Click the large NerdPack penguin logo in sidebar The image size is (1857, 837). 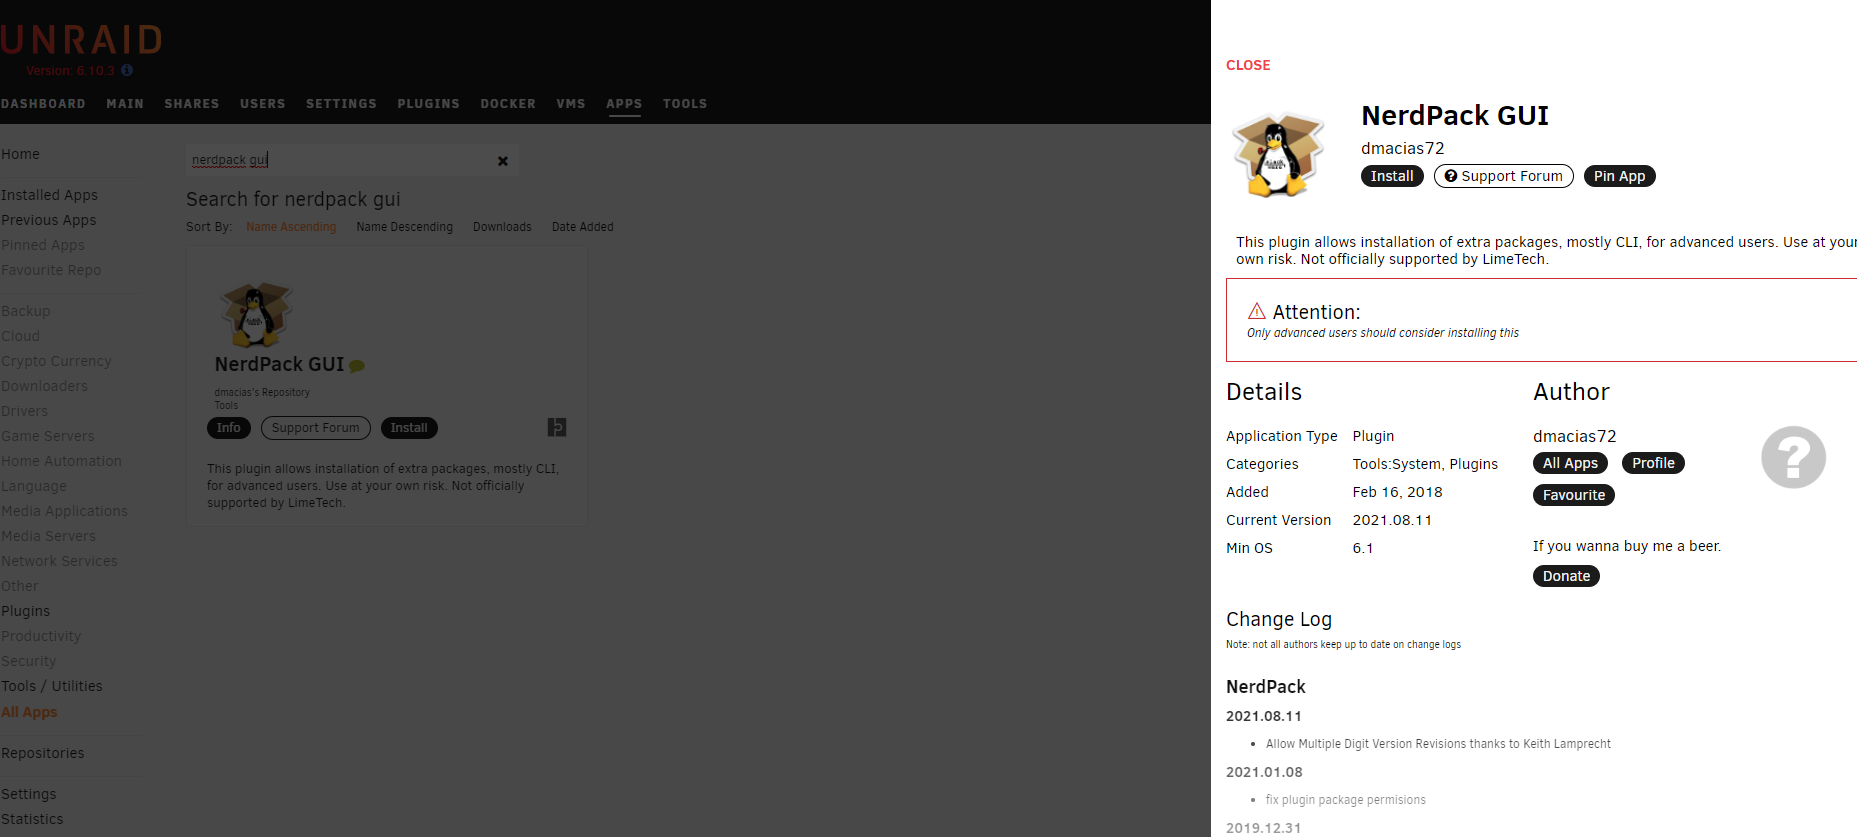[1278, 155]
